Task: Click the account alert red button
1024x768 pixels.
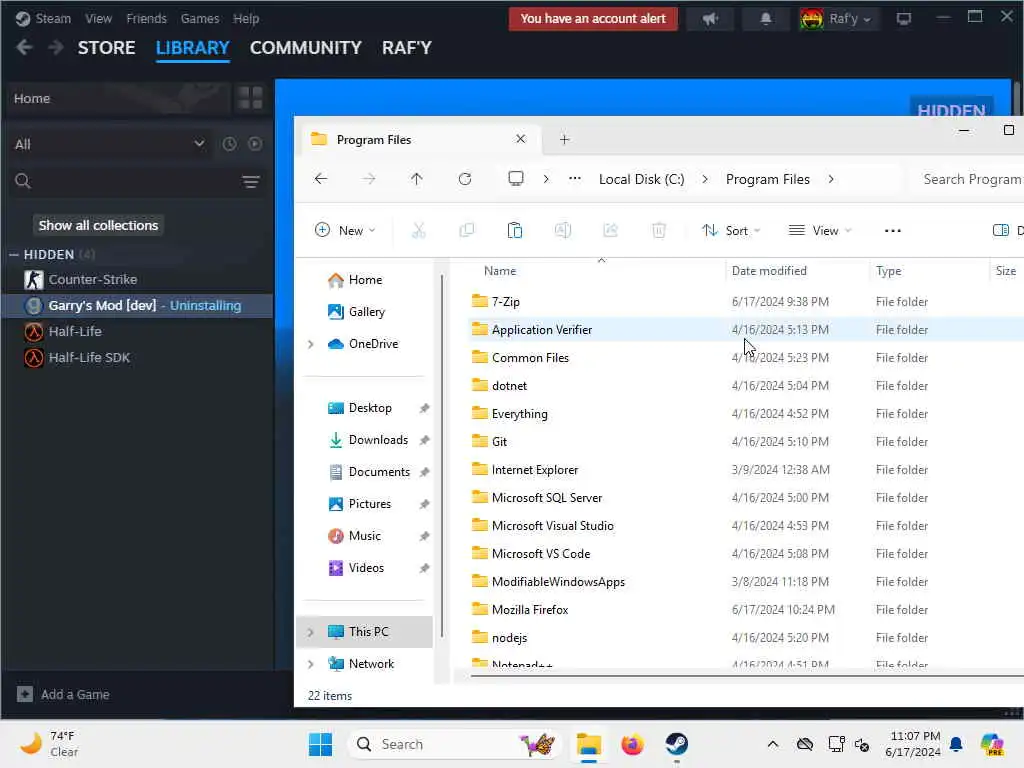Action: 593,19
